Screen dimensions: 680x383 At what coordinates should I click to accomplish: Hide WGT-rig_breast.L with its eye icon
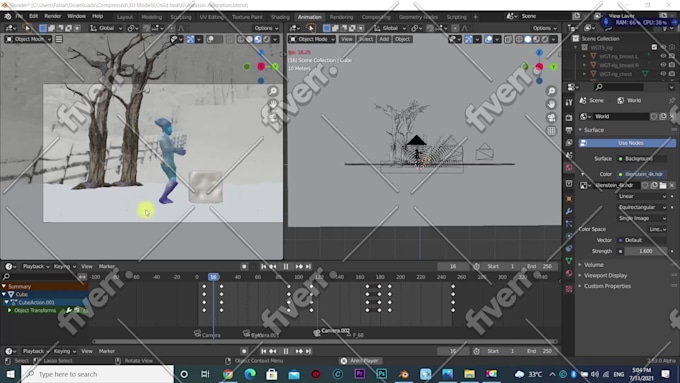pos(663,56)
